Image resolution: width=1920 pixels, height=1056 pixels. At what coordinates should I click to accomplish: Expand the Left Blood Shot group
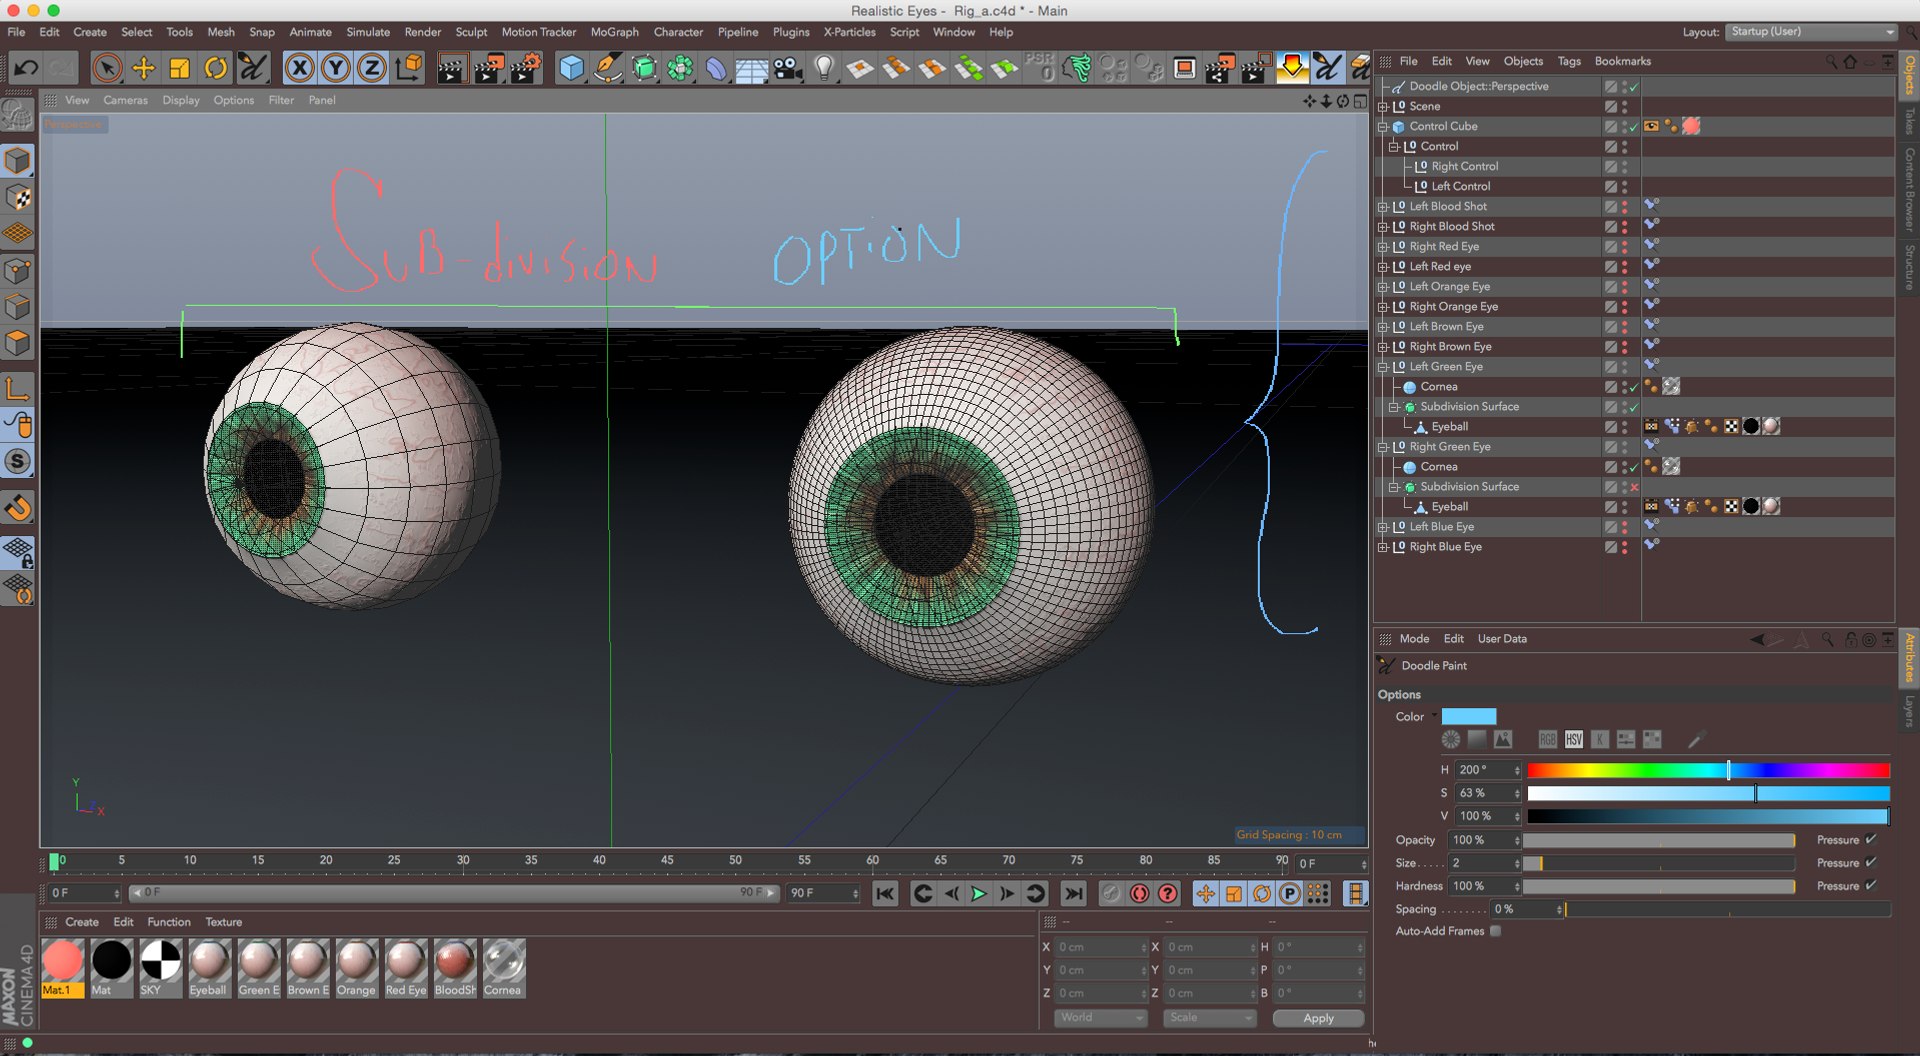[x=1383, y=207]
